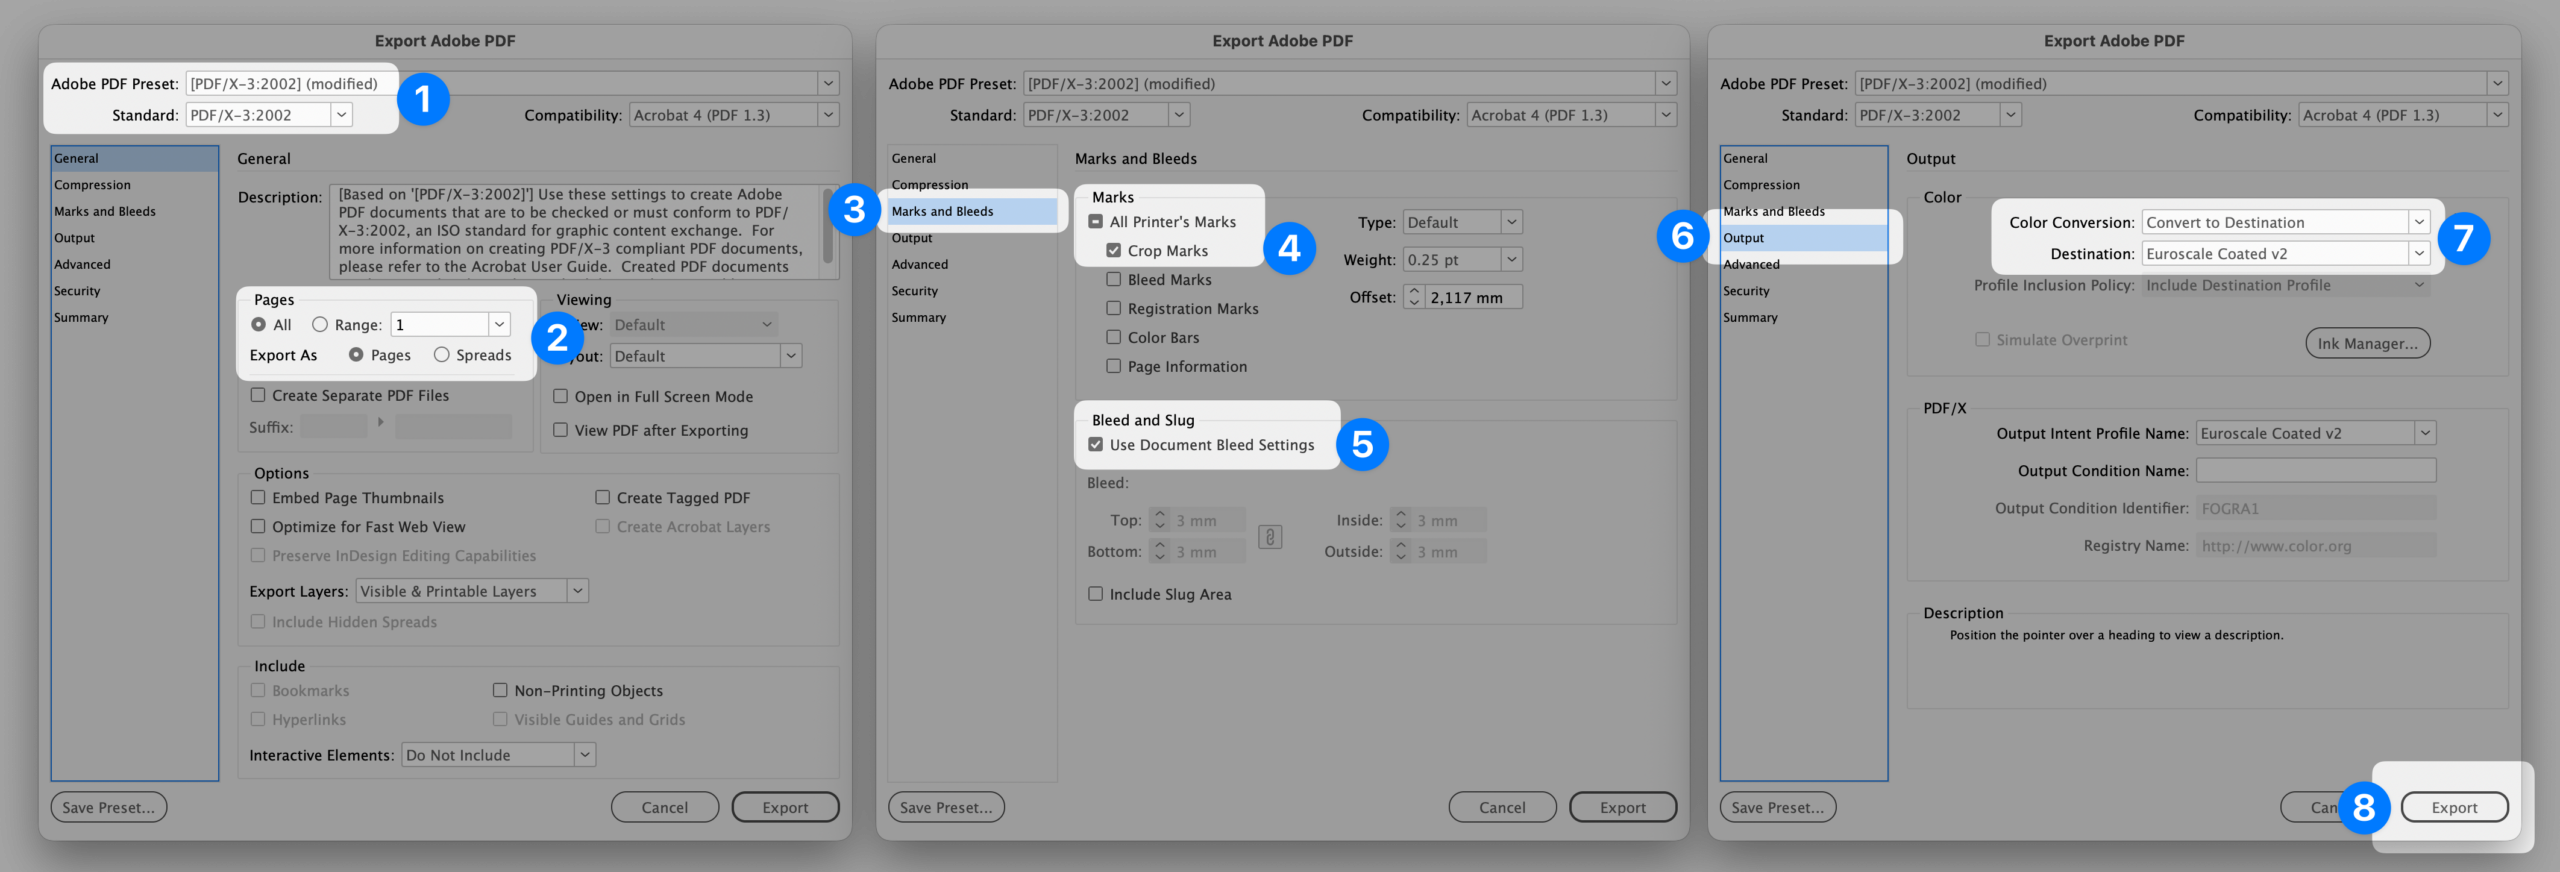Select the highlighted Output category
Viewport: 2560px width, 872px height.
1802,238
